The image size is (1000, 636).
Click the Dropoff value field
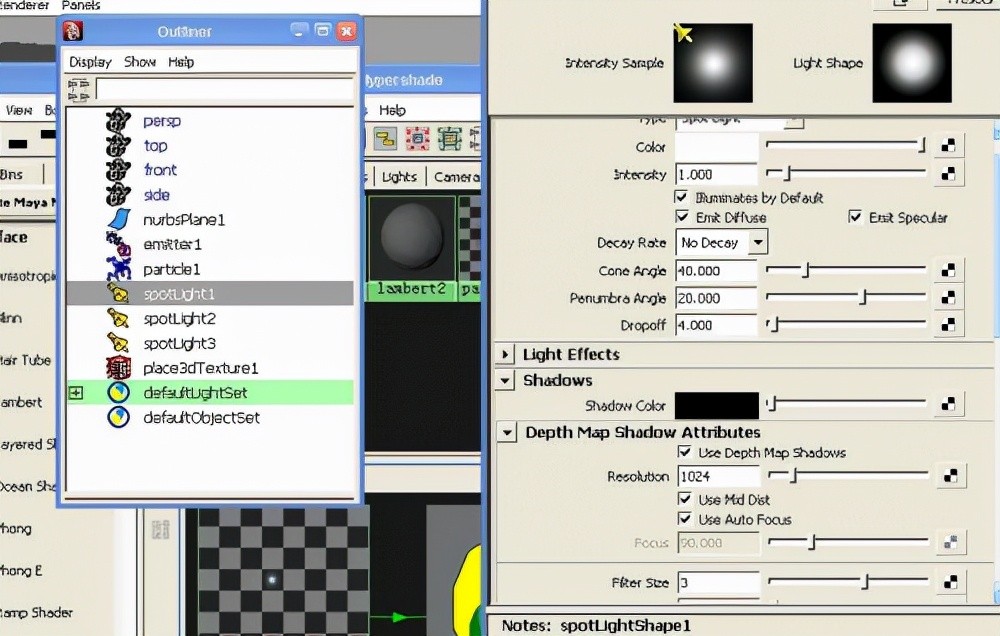(x=716, y=325)
